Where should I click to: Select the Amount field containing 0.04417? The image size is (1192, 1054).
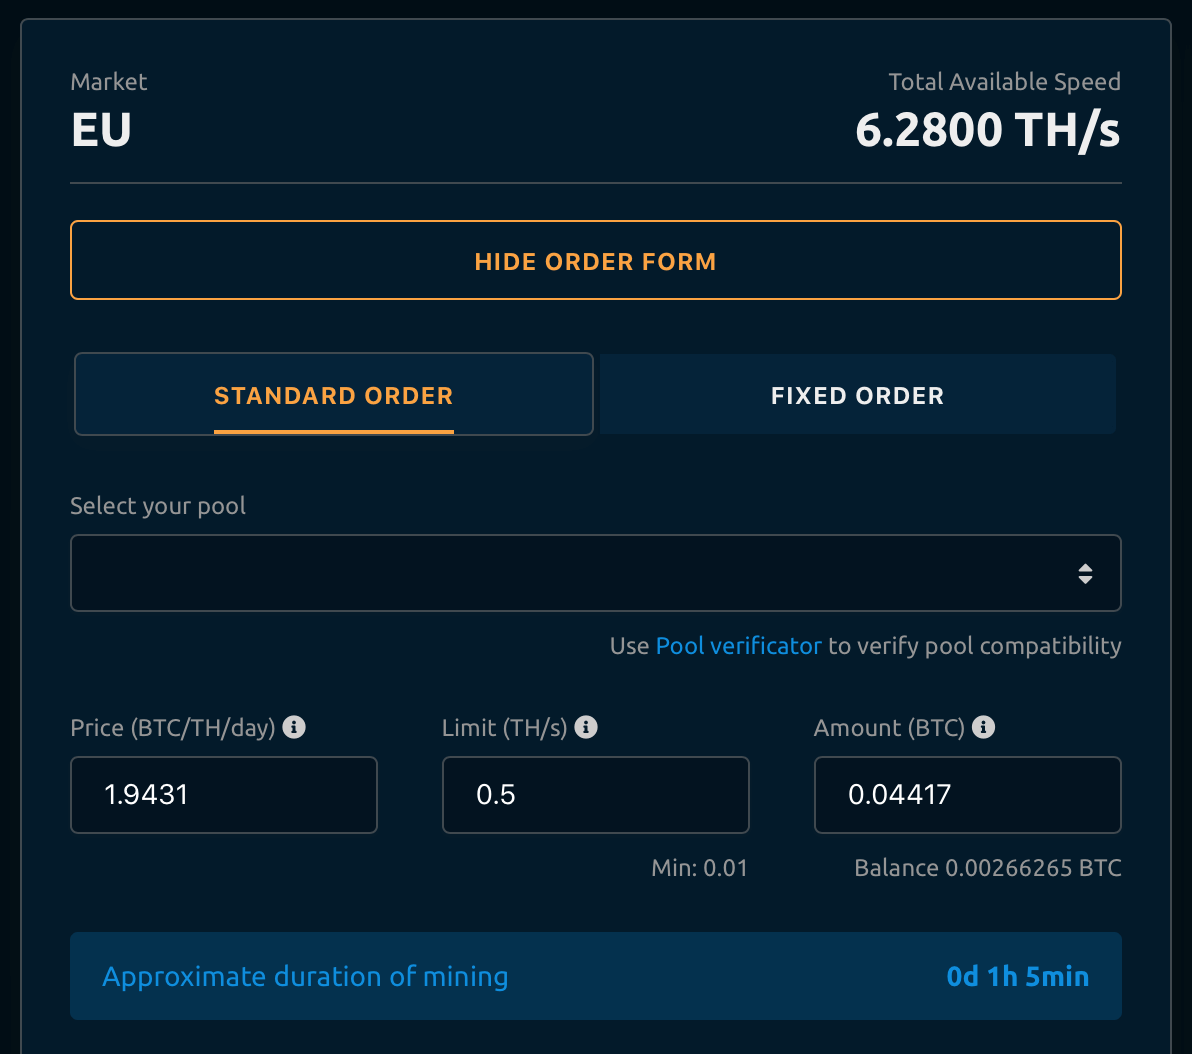click(967, 795)
